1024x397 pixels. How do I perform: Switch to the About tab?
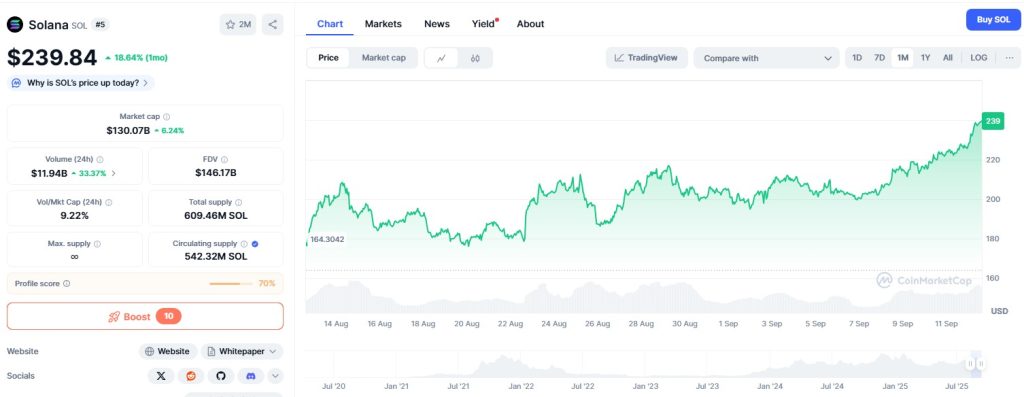(530, 24)
